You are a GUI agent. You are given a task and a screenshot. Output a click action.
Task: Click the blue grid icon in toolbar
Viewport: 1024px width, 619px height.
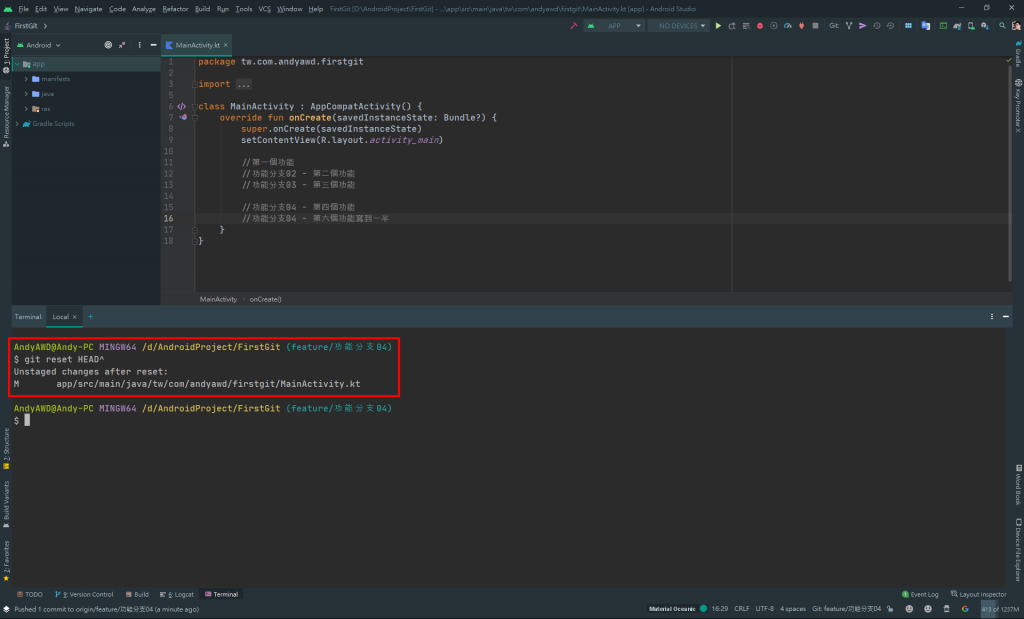pos(908,25)
